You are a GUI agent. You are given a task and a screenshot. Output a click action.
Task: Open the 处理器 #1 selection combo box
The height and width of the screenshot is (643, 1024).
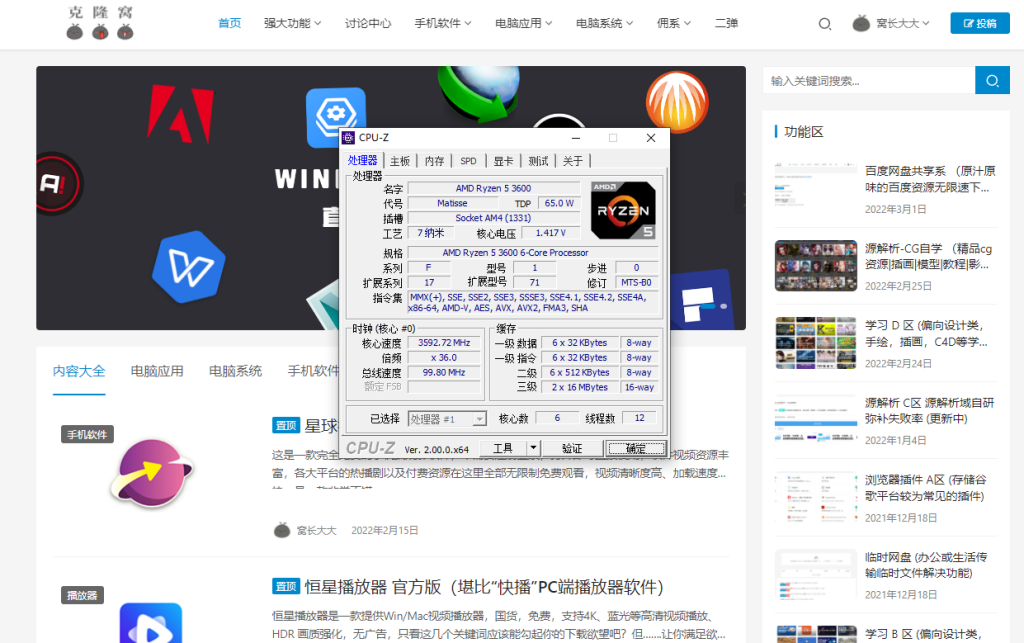447,419
